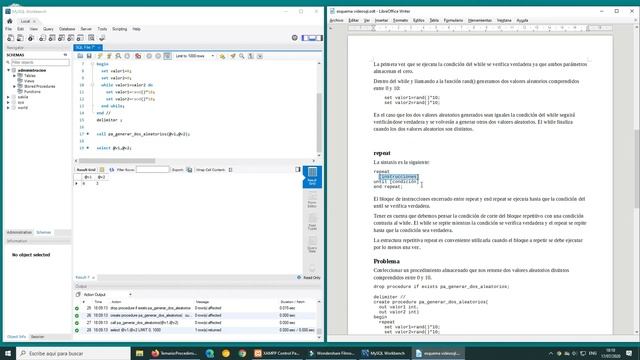Rollback transaction icon in editor toolbar

point(158,56)
